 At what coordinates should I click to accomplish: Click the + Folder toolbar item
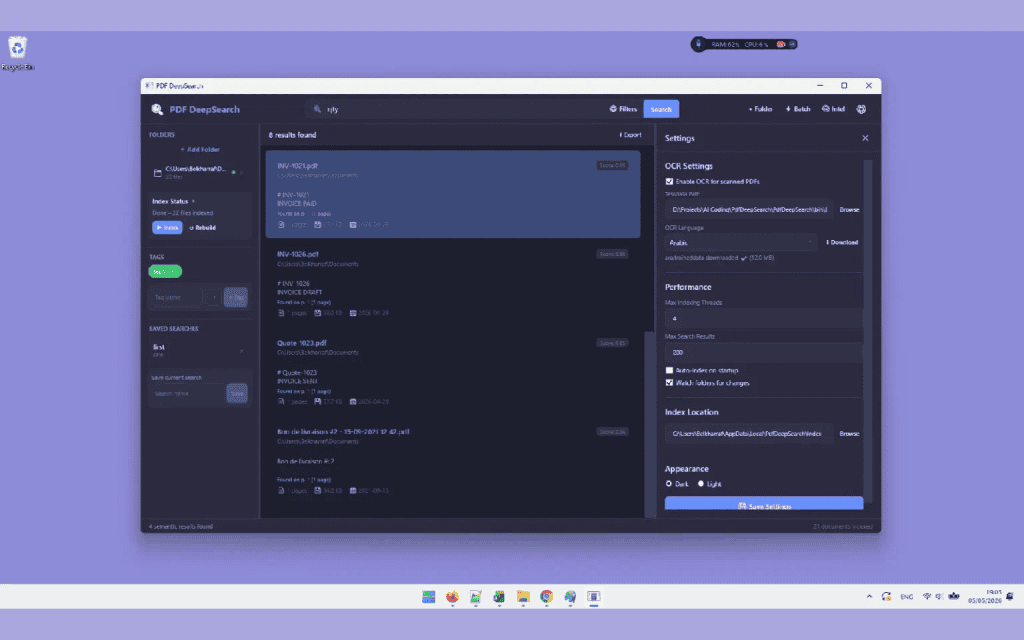click(x=760, y=109)
